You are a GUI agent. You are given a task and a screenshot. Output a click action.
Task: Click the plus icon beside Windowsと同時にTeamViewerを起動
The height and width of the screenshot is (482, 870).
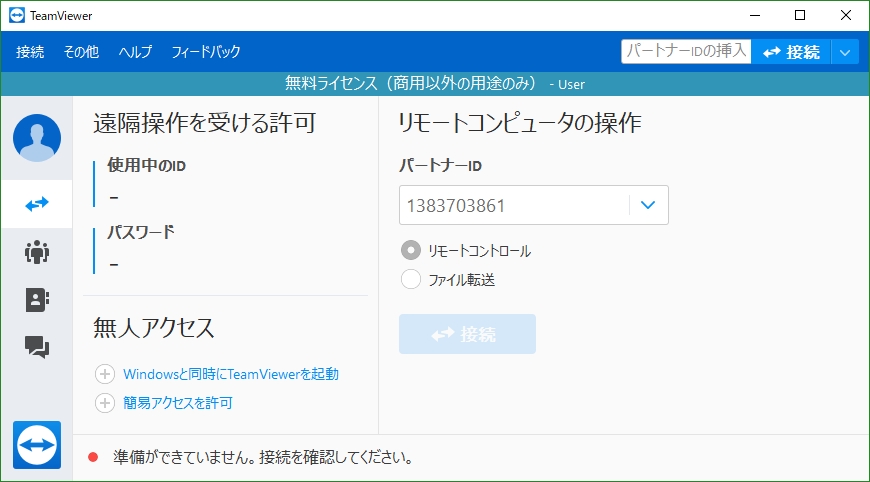pos(105,374)
